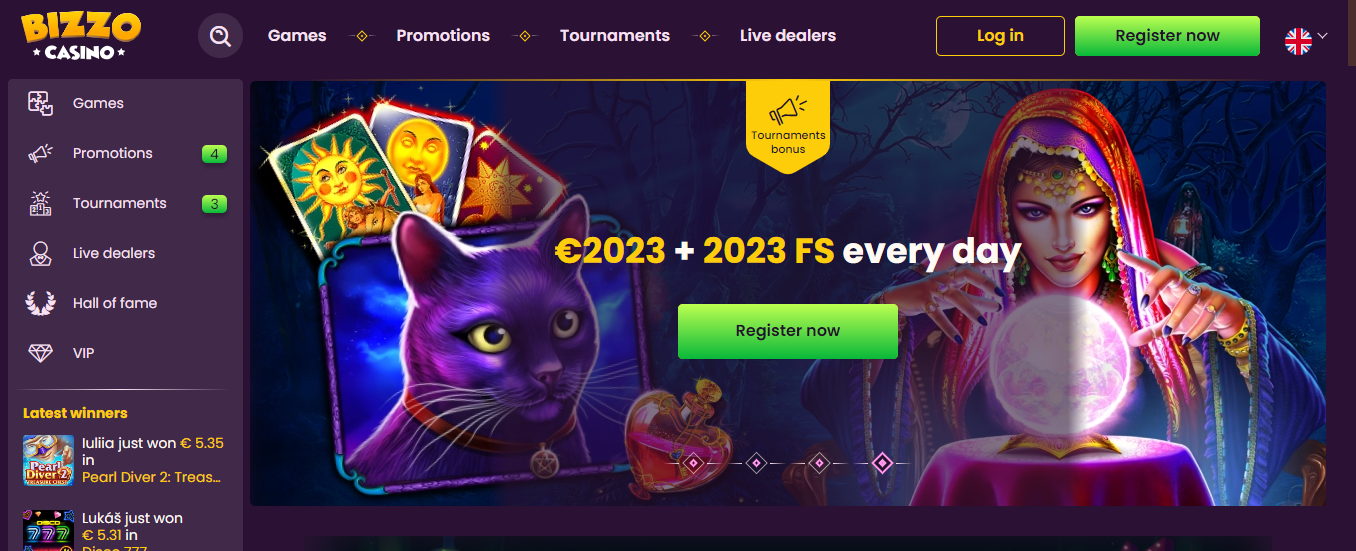Click the Tournaments sidebar icon
Viewport: 1356px width, 551px height.
point(40,203)
